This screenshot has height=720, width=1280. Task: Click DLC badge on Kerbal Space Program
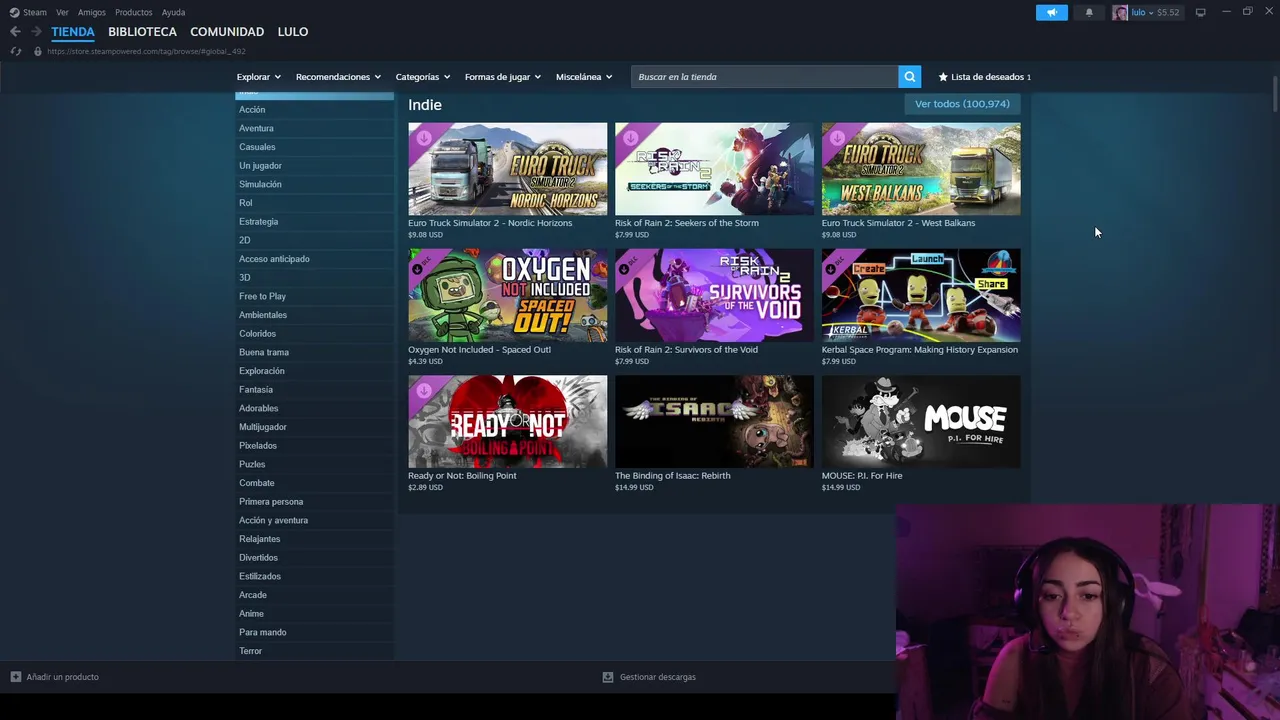point(838,264)
